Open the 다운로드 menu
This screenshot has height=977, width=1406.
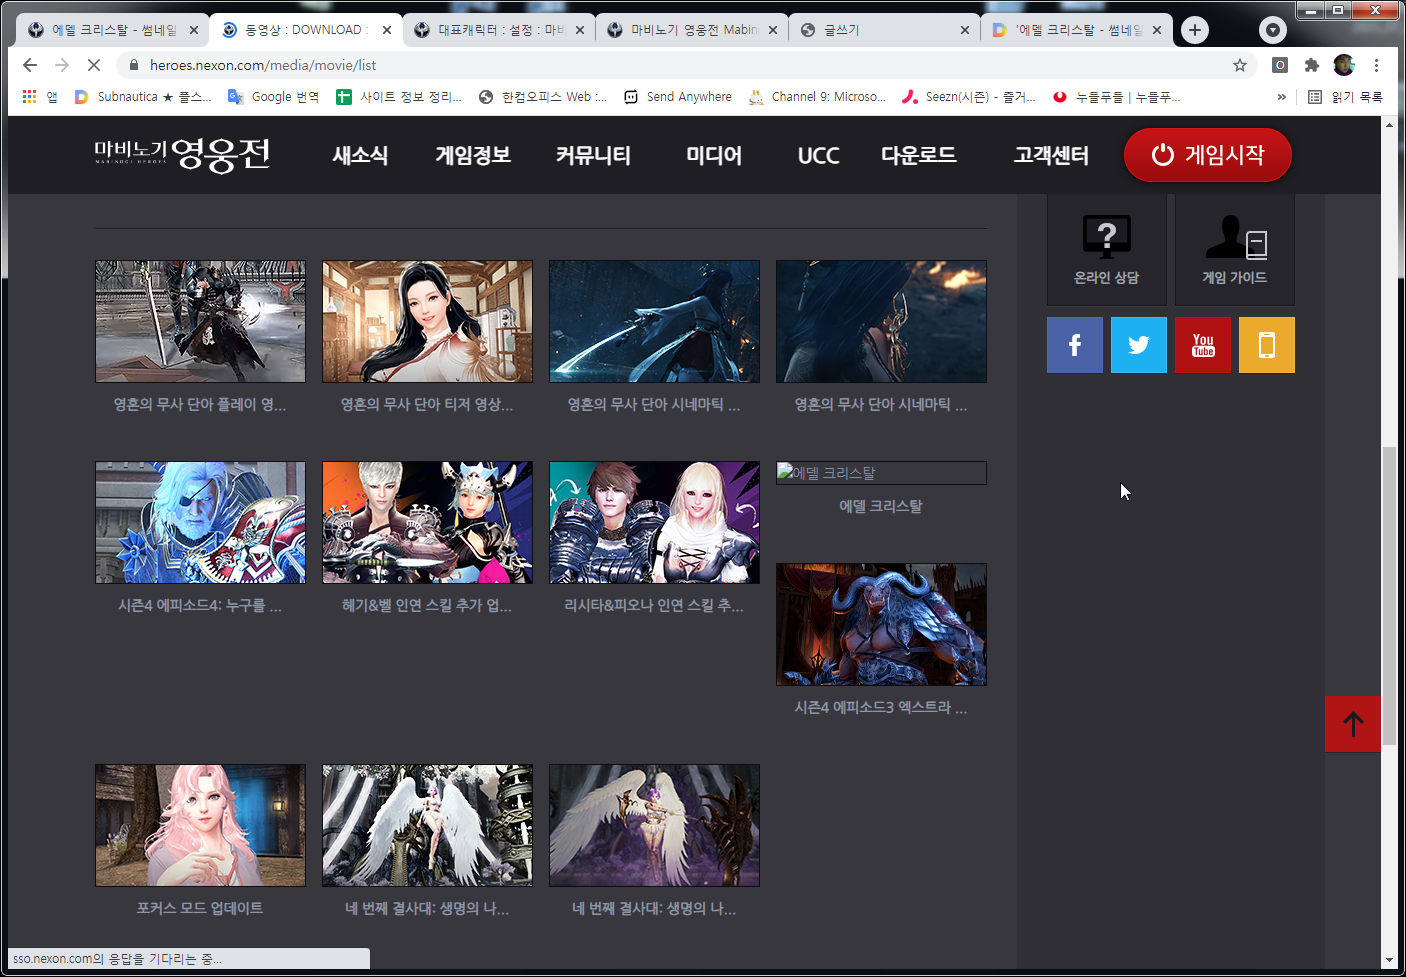coord(918,155)
